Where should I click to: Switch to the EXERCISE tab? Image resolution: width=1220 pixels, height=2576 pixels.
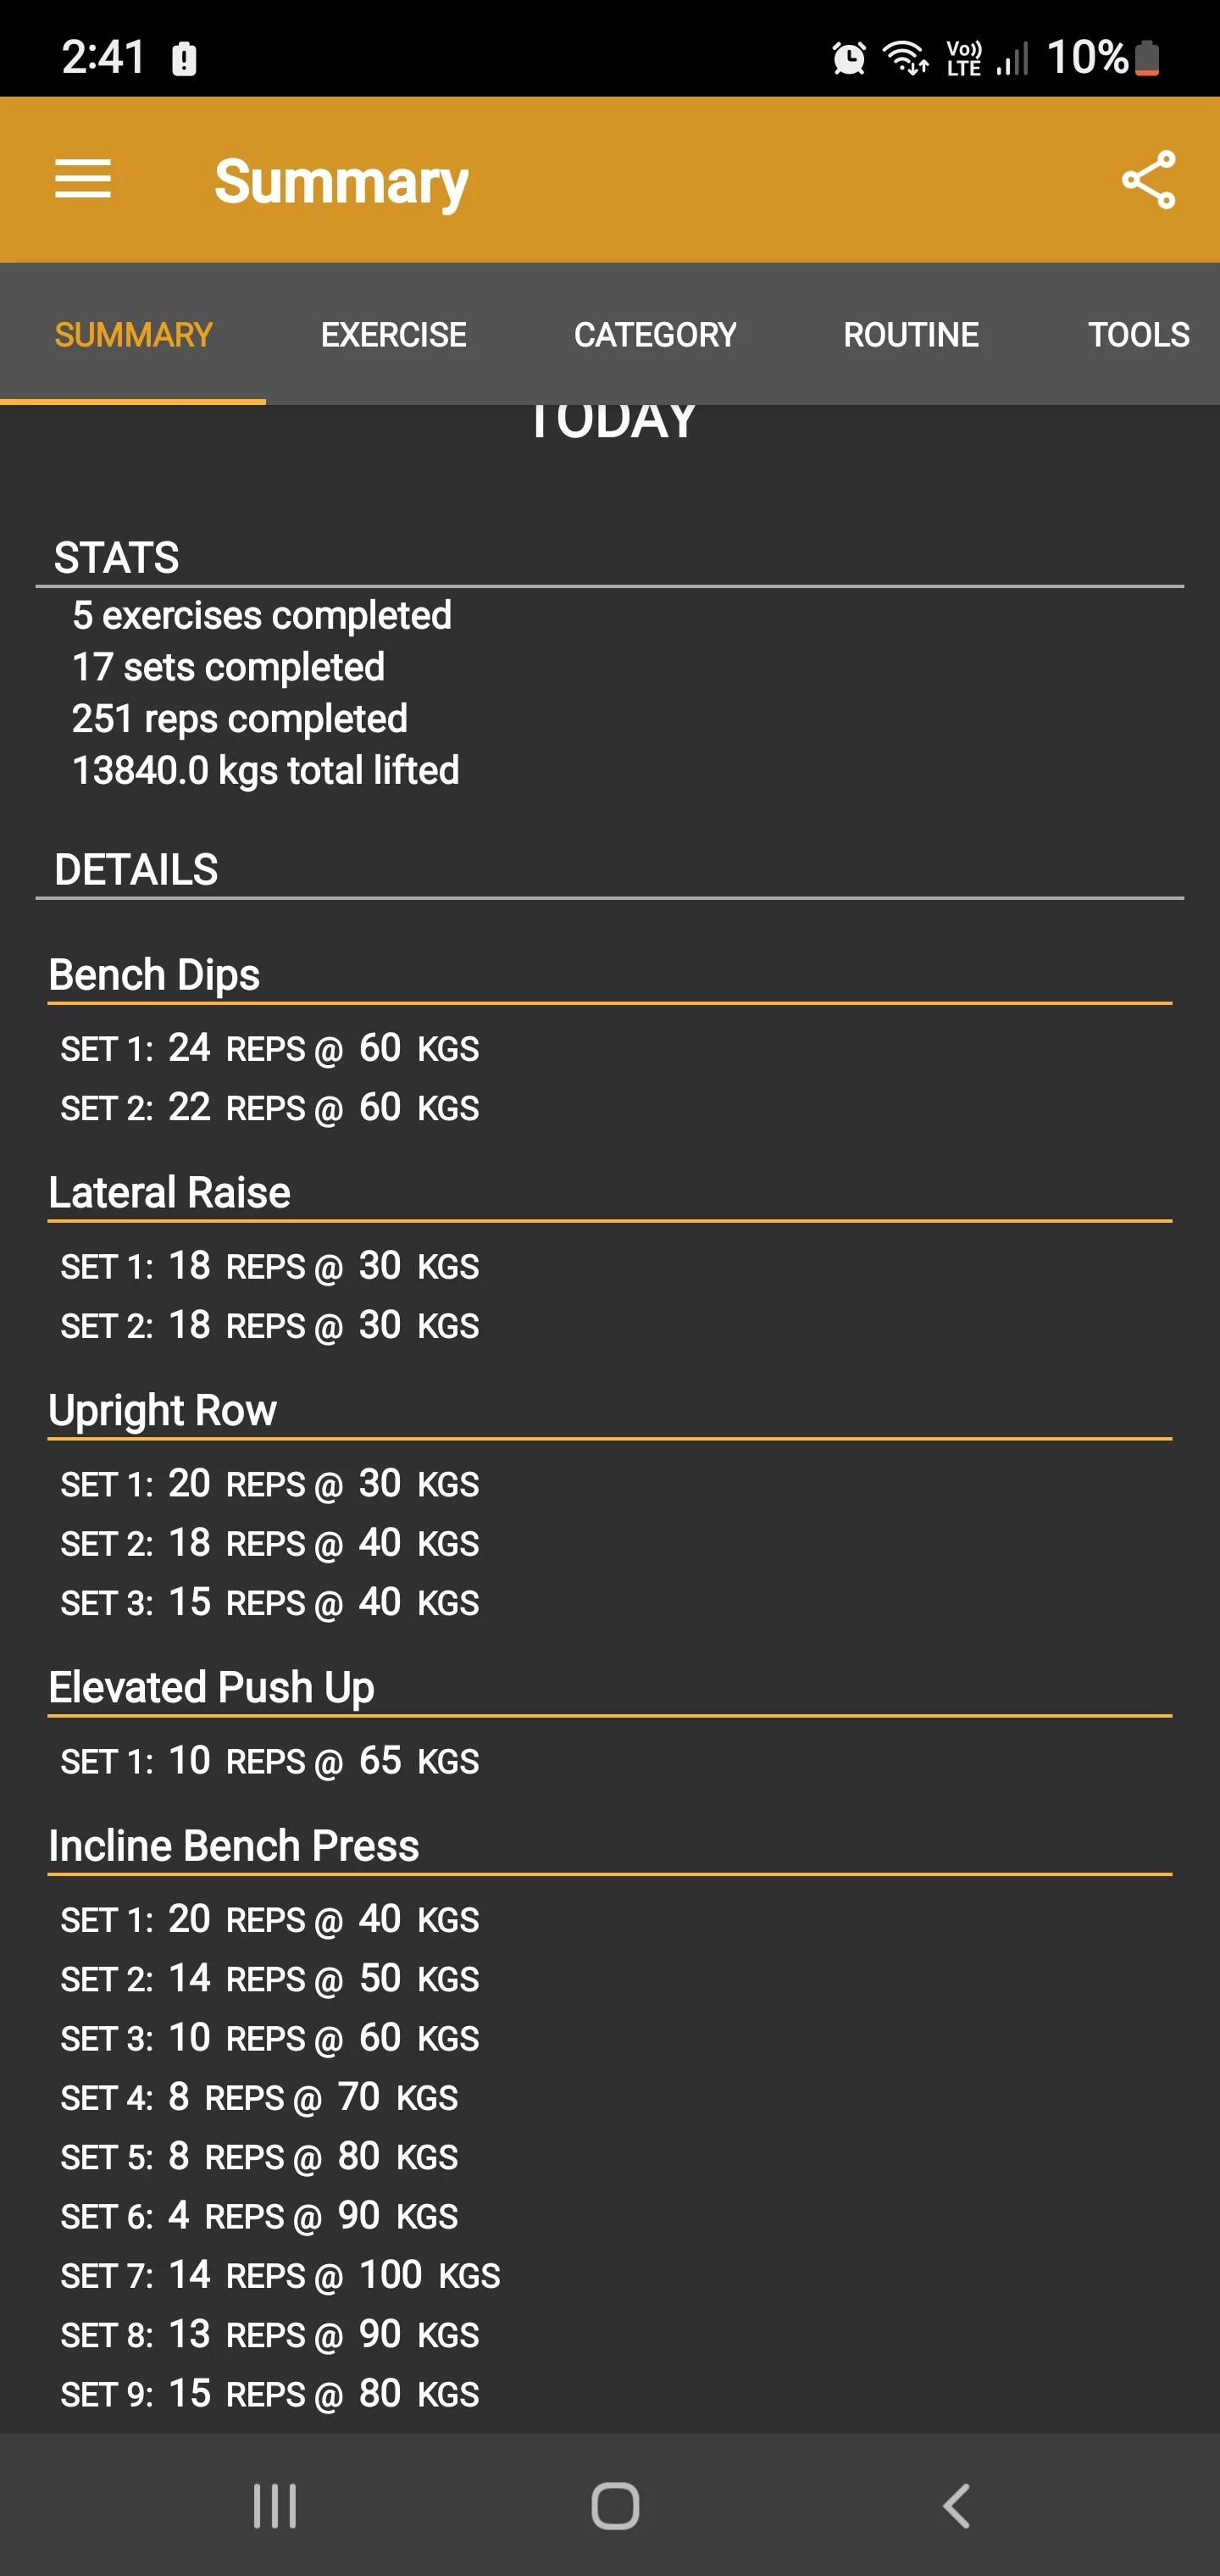[393, 334]
